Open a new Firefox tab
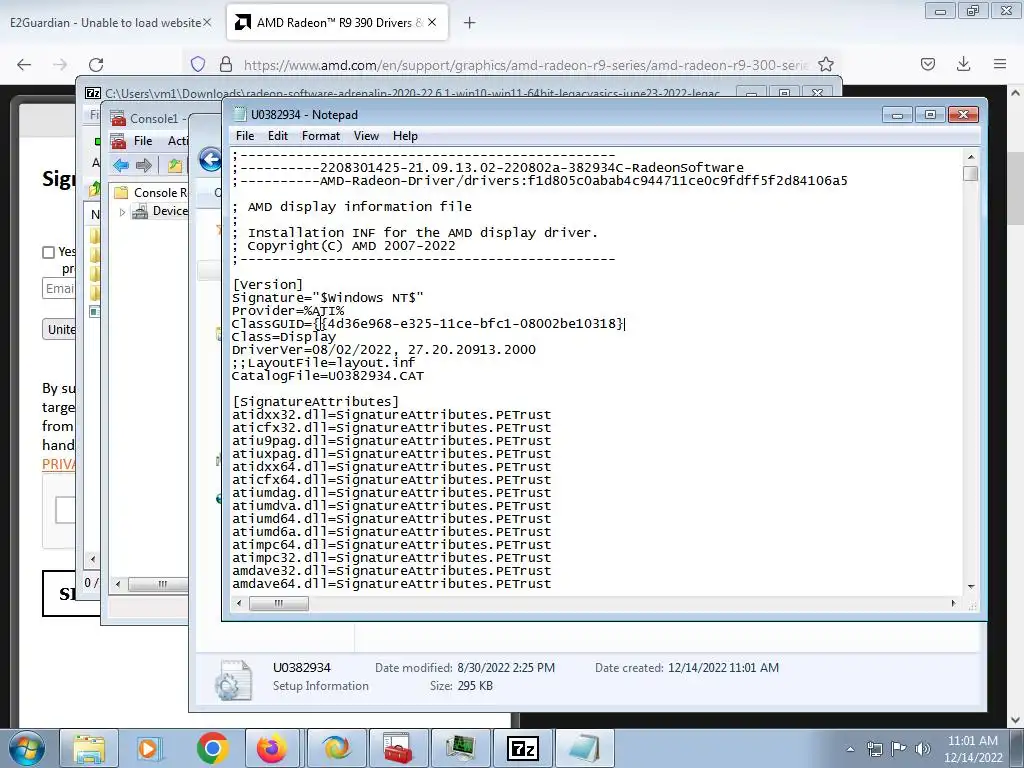Viewport: 1024px width, 768px height. point(469,23)
